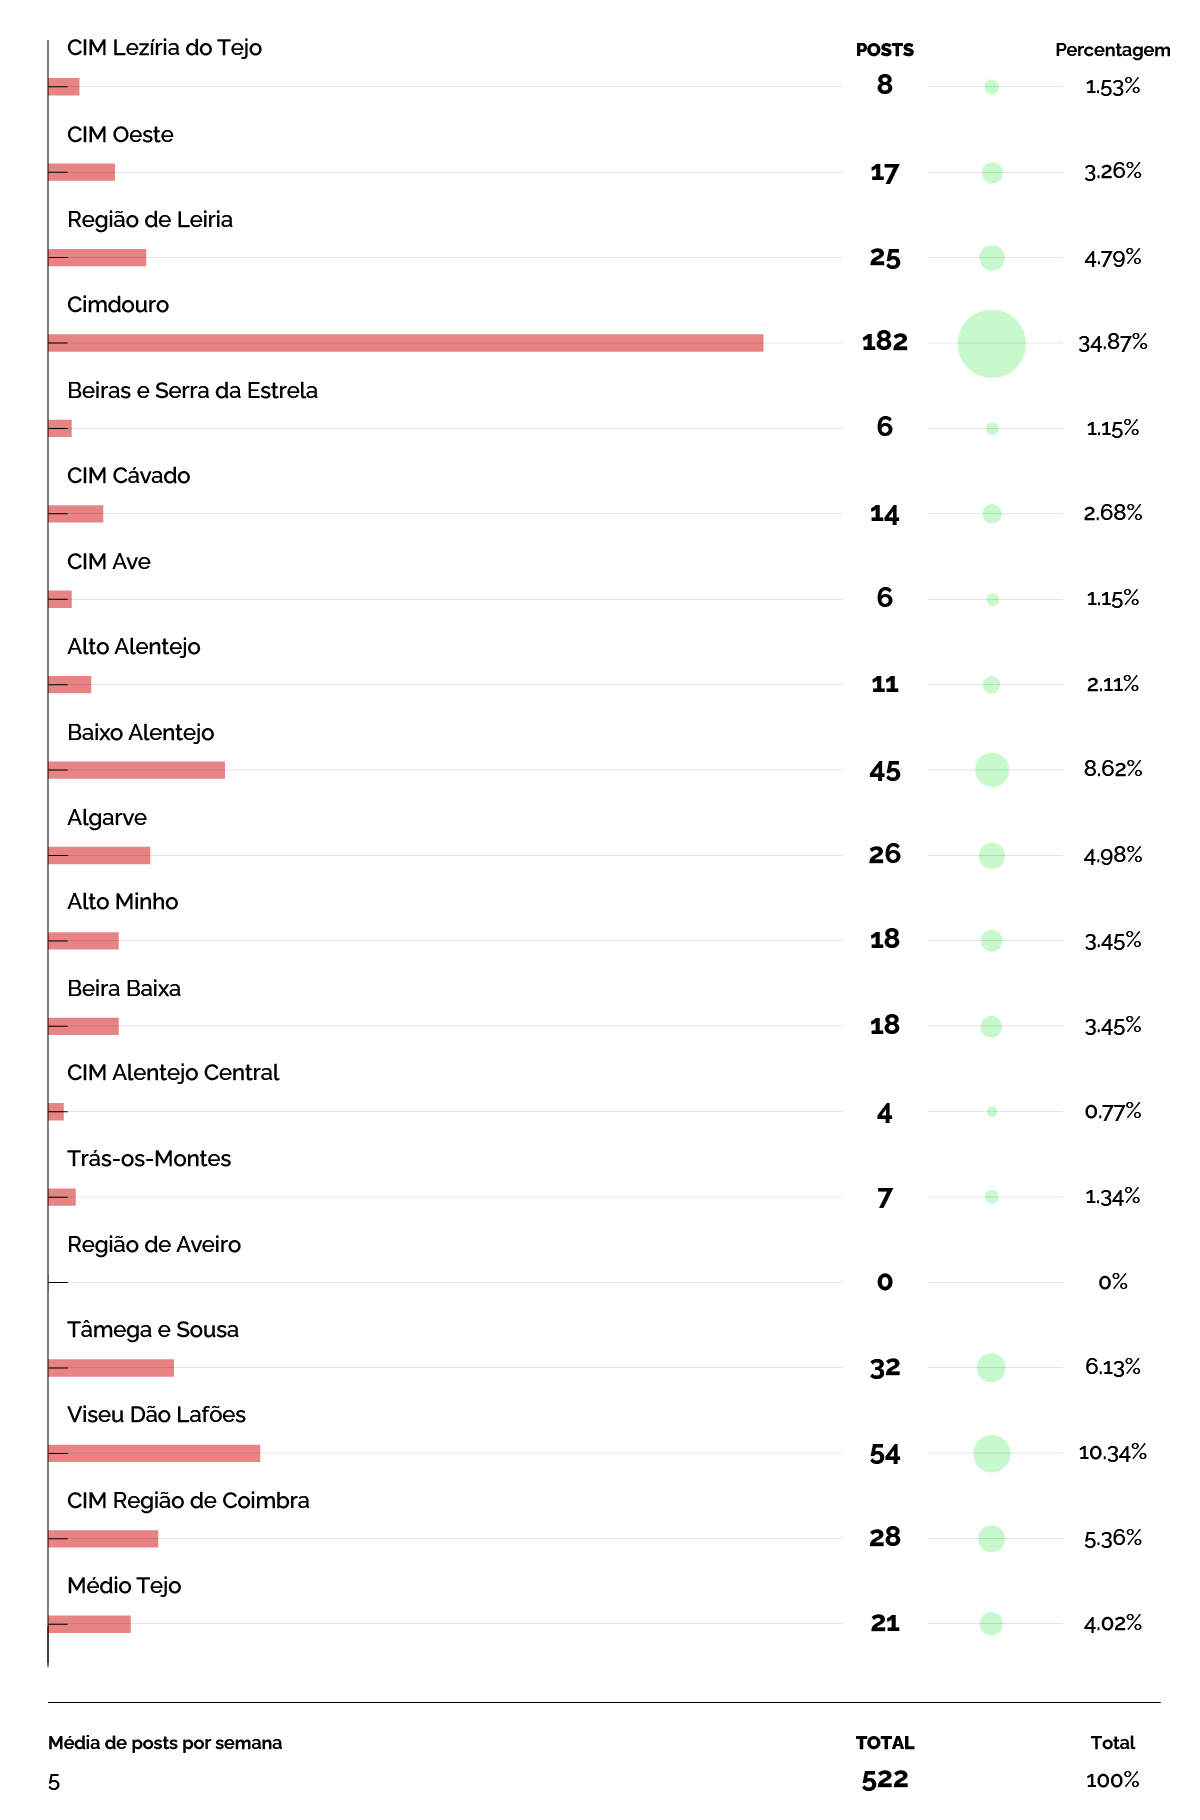Click the green bubble for CIM Região de Coimbra
Viewport: 1200px width, 1820px height.
[991, 1538]
